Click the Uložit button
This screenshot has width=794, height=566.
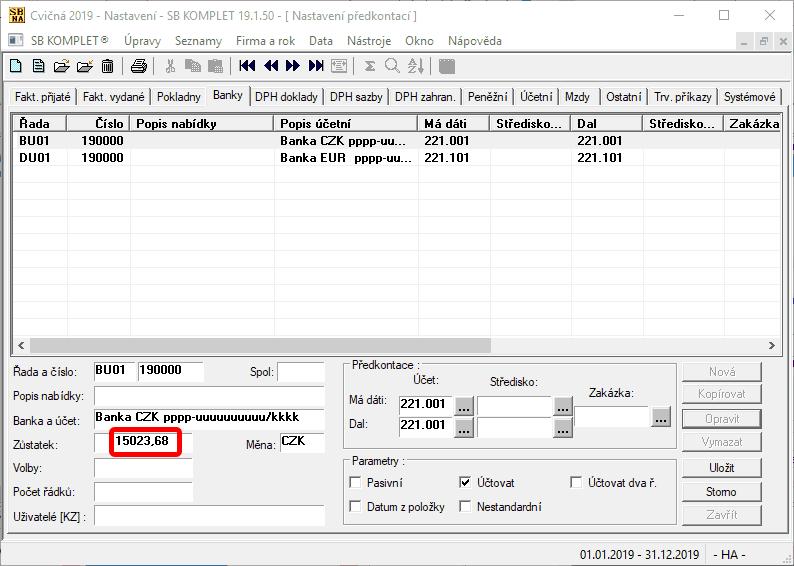coord(722,468)
